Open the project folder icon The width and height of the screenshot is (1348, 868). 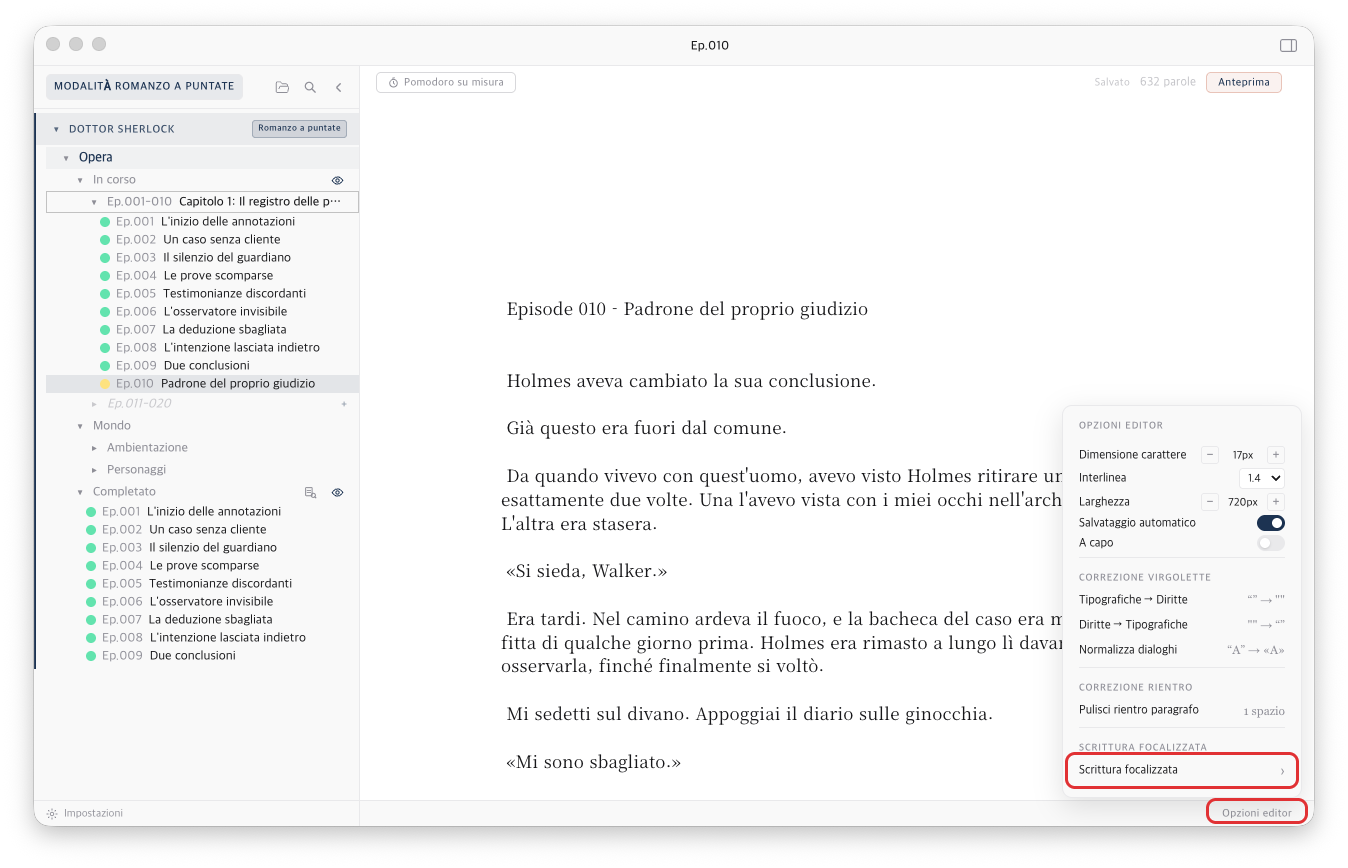click(282, 87)
